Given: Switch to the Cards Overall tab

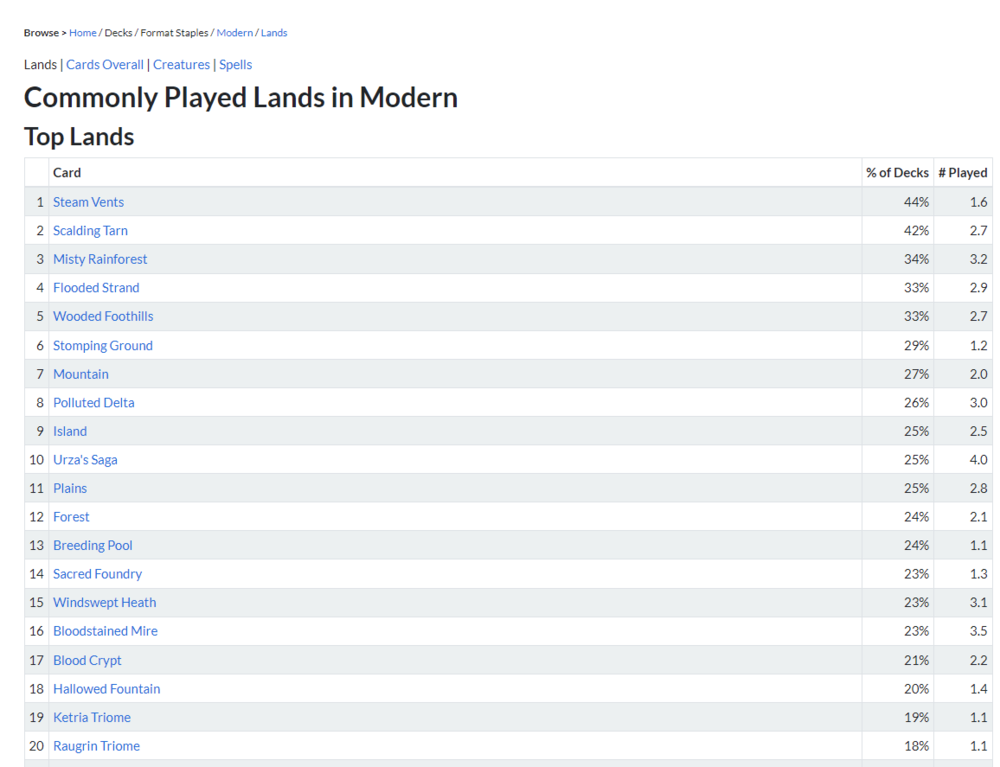Looking at the screenshot, I should point(105,65).
